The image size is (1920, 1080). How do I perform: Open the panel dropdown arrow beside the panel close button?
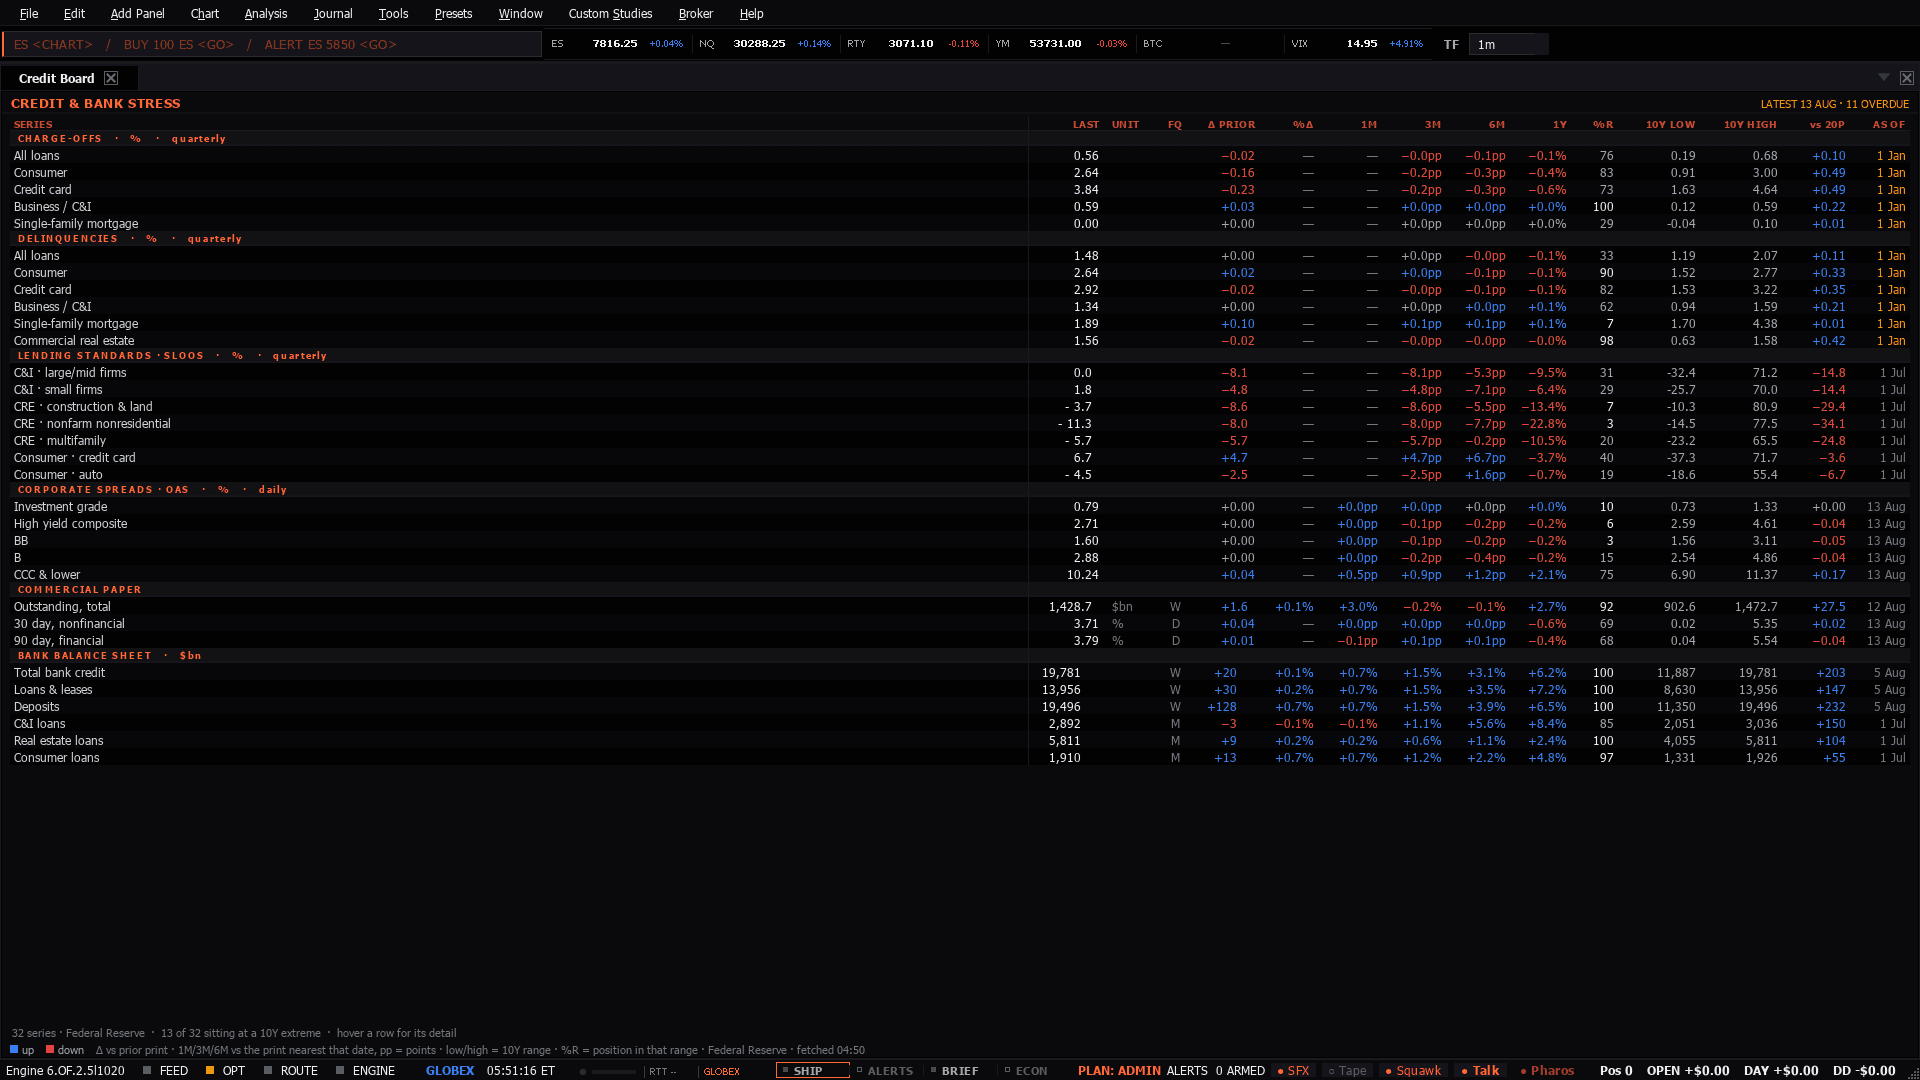coord(1884,77)
